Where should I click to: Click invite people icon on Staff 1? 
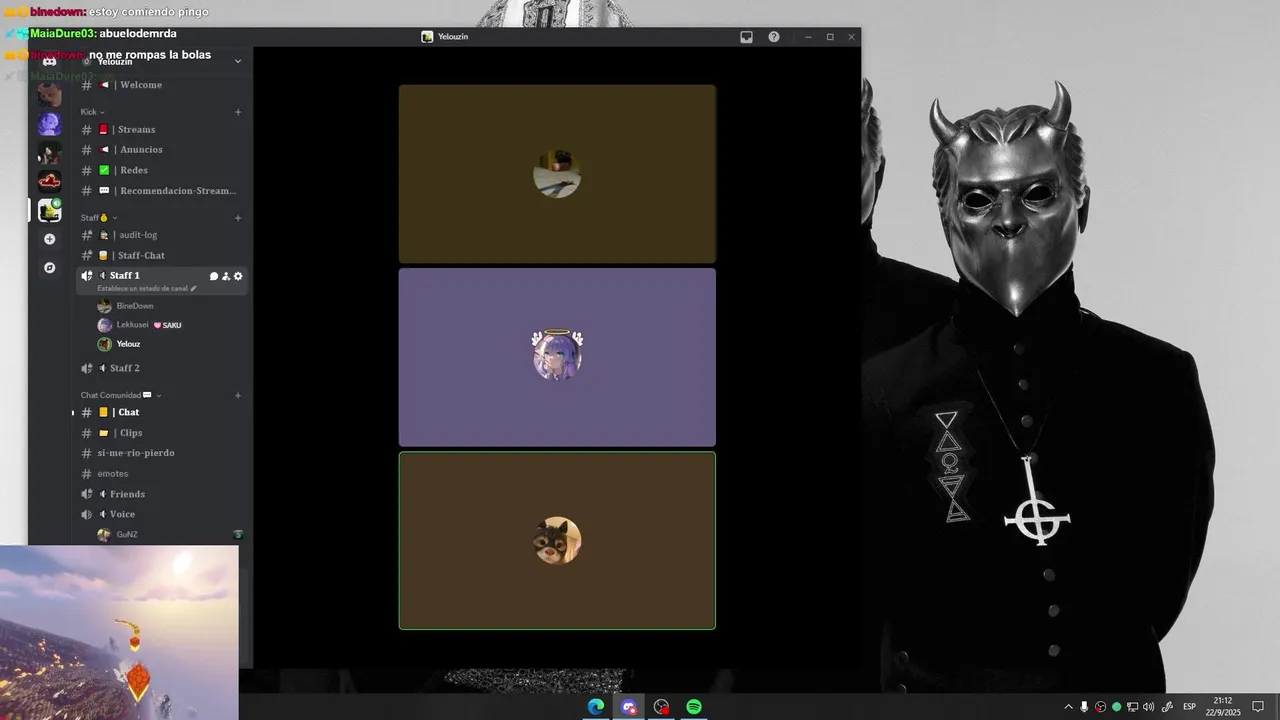coord(225,276)
